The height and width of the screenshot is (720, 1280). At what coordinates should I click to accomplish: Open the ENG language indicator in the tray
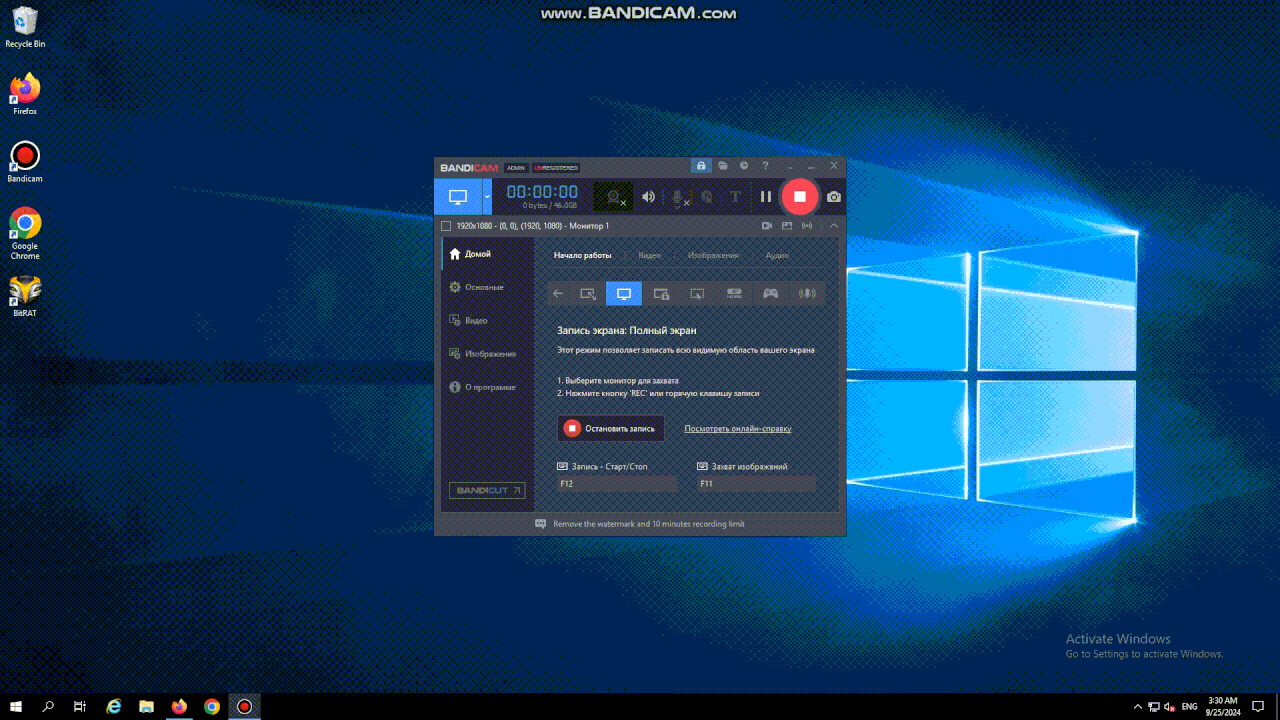coord(1189,706)
